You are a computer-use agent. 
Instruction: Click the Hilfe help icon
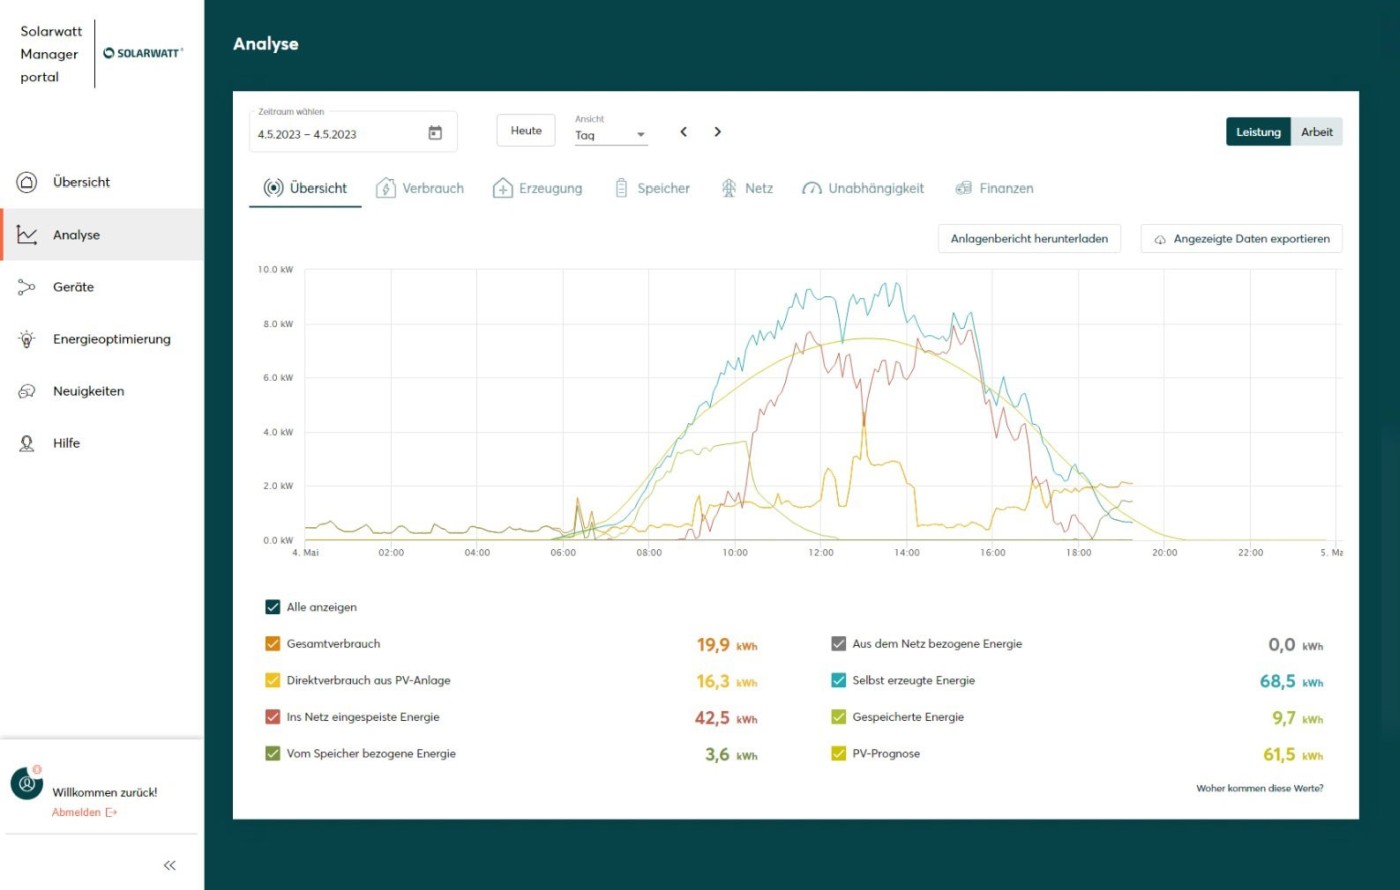27,443
